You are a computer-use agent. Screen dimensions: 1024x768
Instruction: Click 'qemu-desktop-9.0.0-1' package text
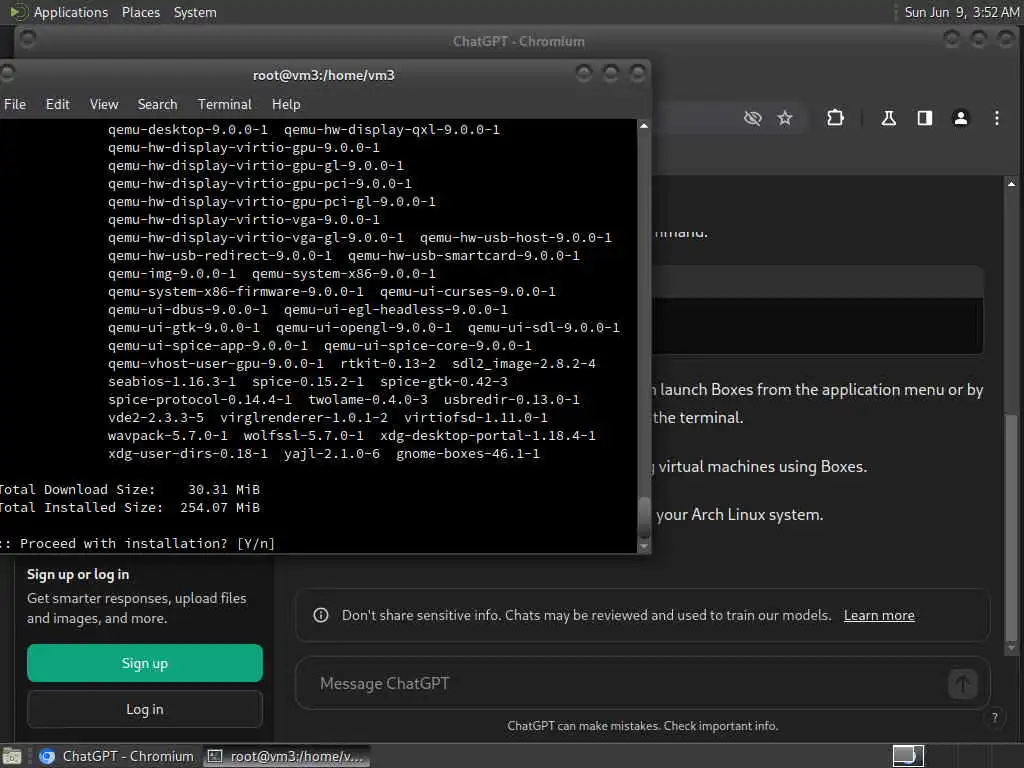(x=187, y=129)
